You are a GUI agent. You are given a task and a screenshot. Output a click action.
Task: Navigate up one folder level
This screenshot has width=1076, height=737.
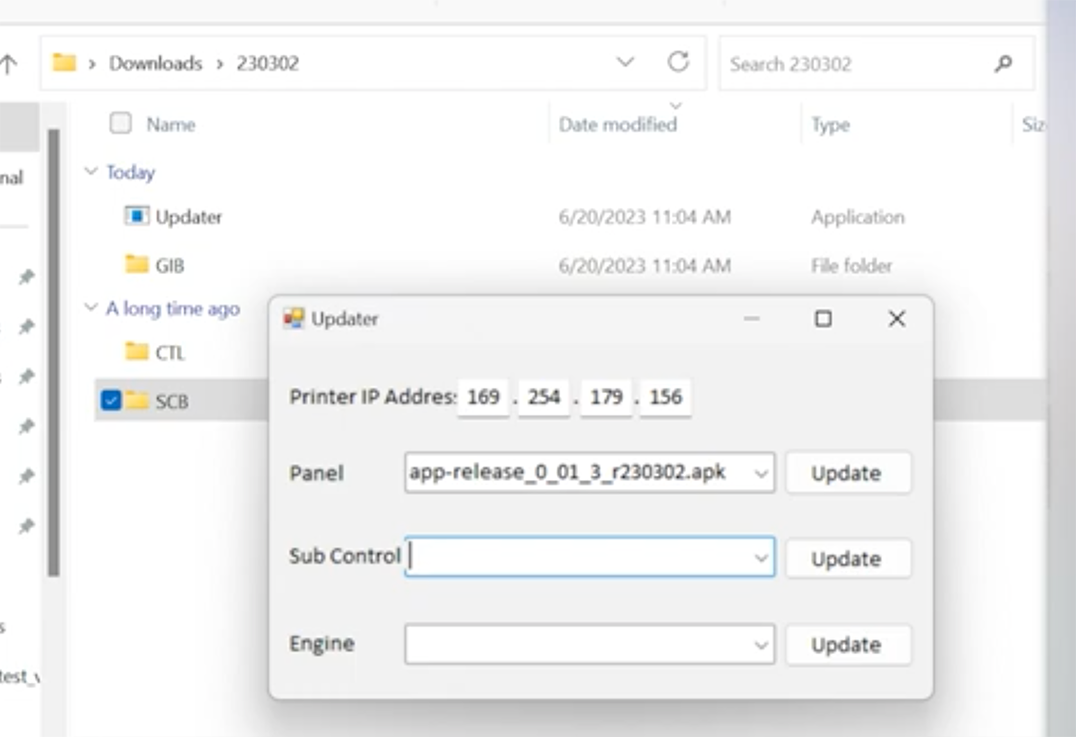tap(10, 62)
